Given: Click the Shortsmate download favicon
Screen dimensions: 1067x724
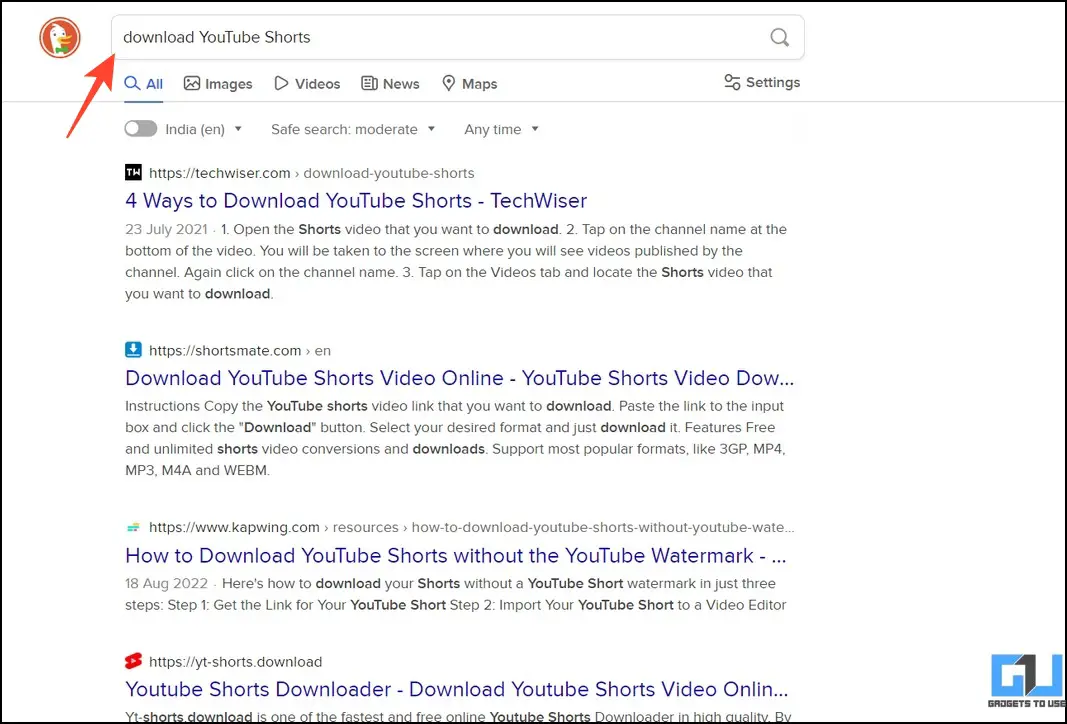Looking at the screenshot, I should tap(133, 350).
